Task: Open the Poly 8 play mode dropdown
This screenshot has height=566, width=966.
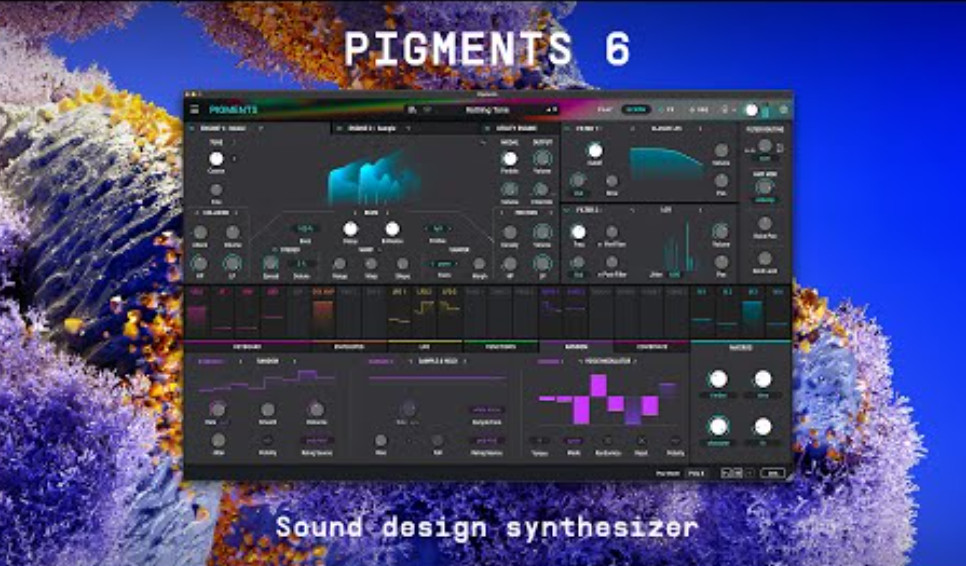Action: (x=696, y=473)
